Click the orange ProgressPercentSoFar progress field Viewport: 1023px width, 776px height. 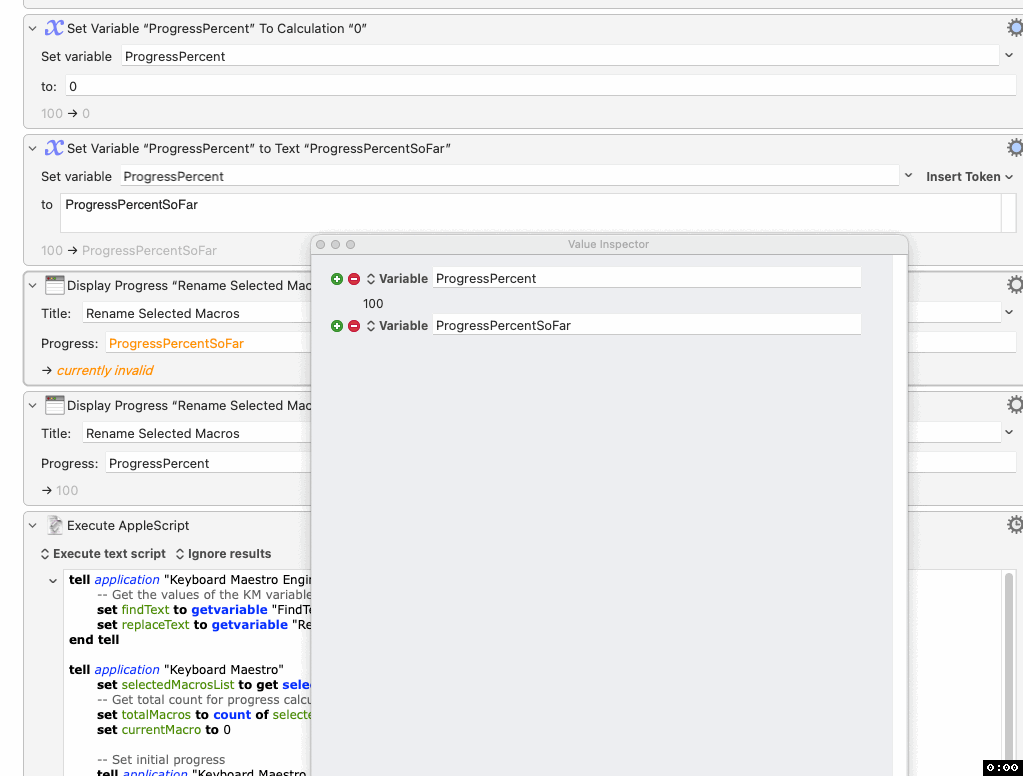[x=208, y=343]
